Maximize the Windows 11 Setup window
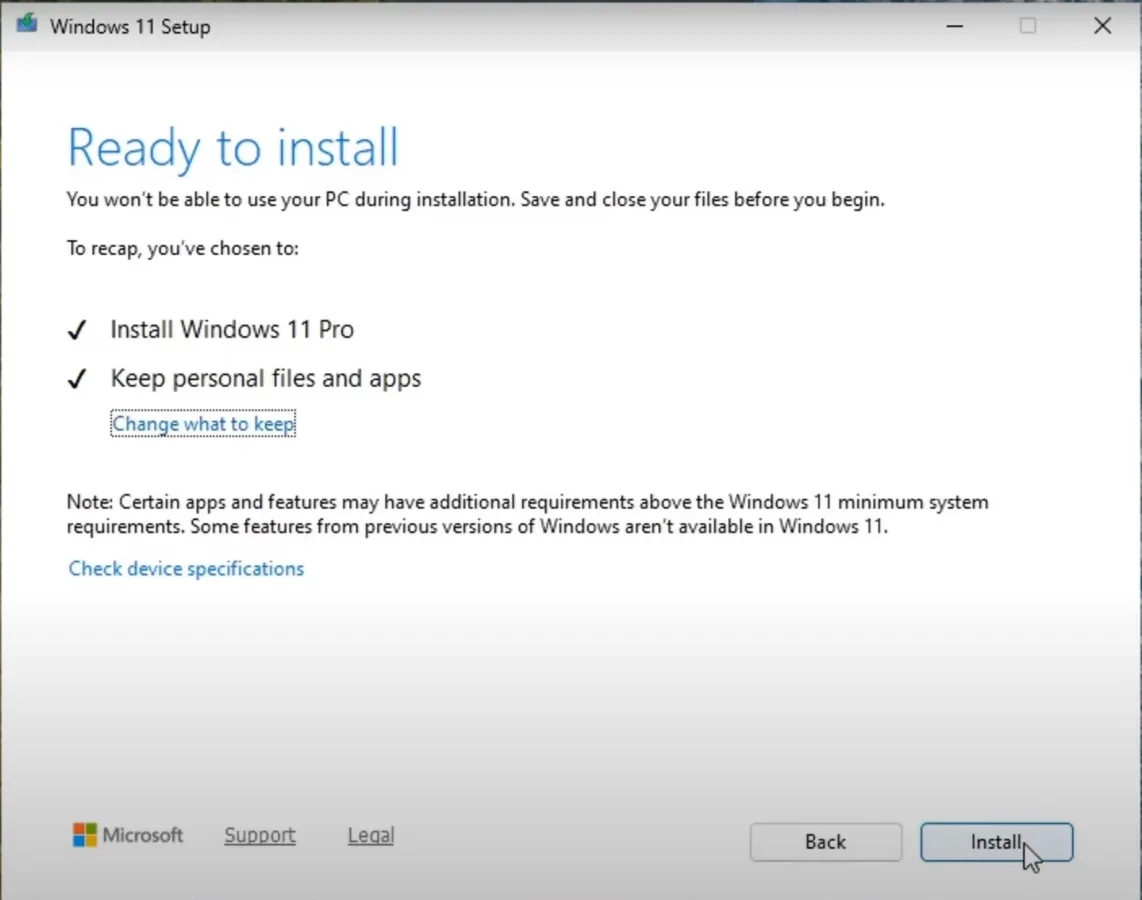This screenshot has height=900, width=1142. [1028, 26]
